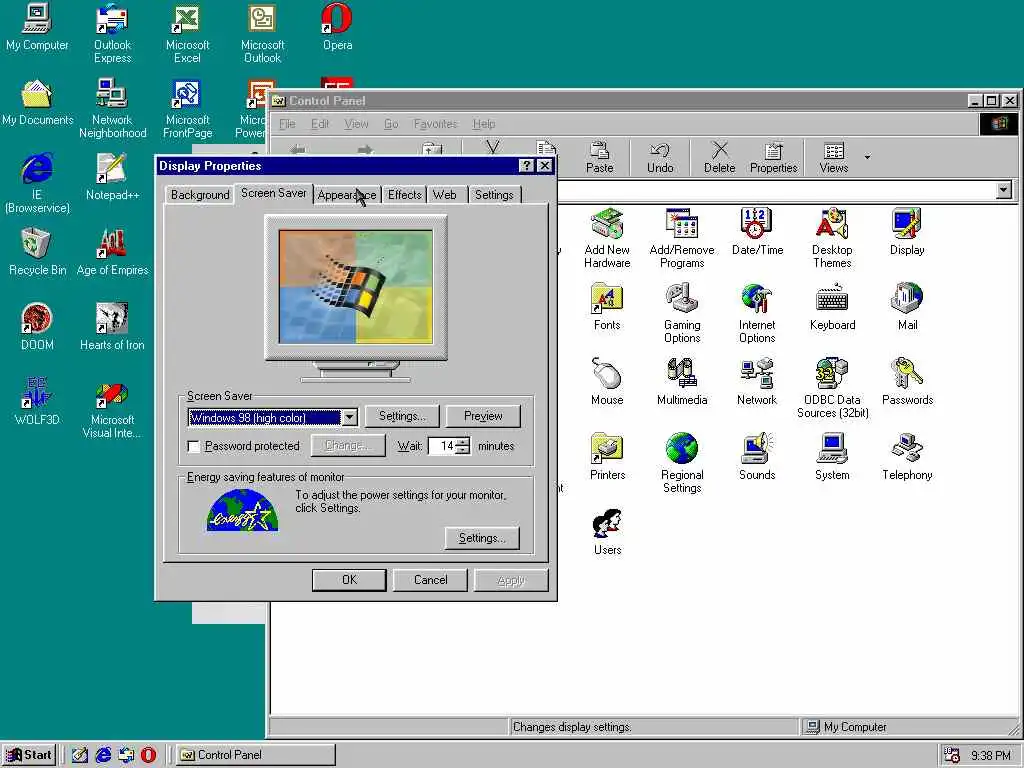Click Properties toolbar button
1024x768 pixels.
[x=773, y=157]
